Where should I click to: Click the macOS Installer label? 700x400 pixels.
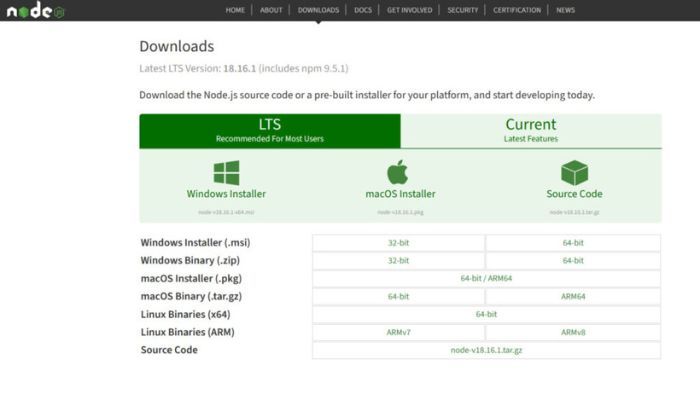(400, 194)
